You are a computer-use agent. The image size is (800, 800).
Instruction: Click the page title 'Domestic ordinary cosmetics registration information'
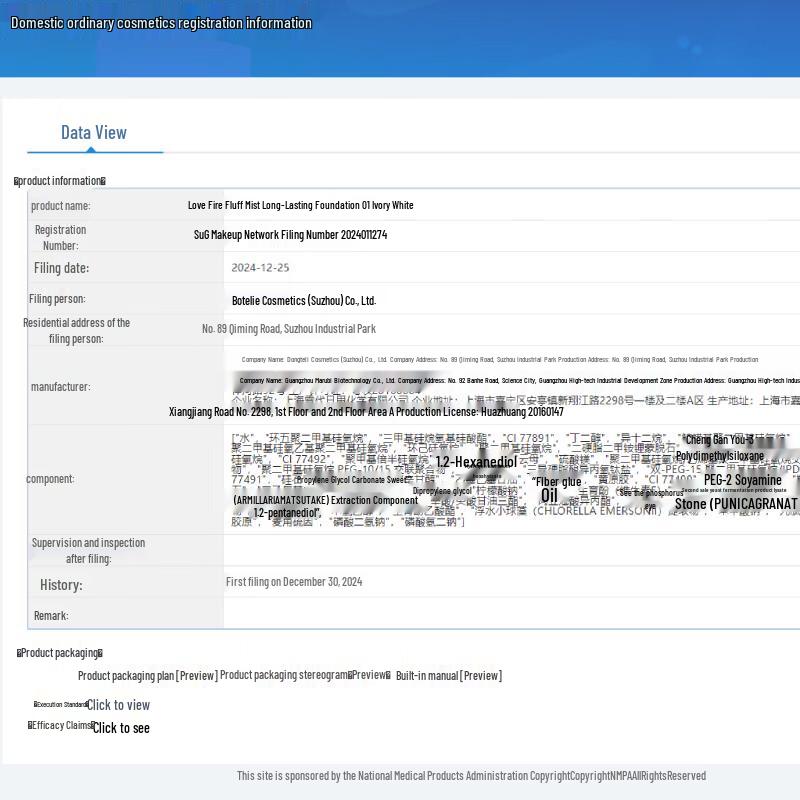(161, 23)
